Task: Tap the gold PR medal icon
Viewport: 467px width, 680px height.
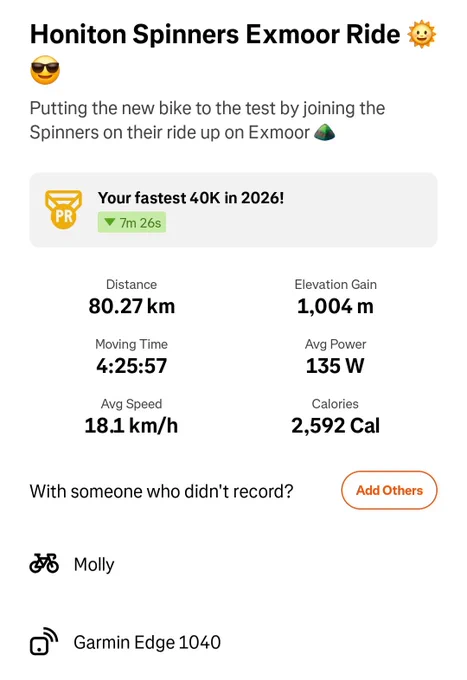Action: click(63, 210)
